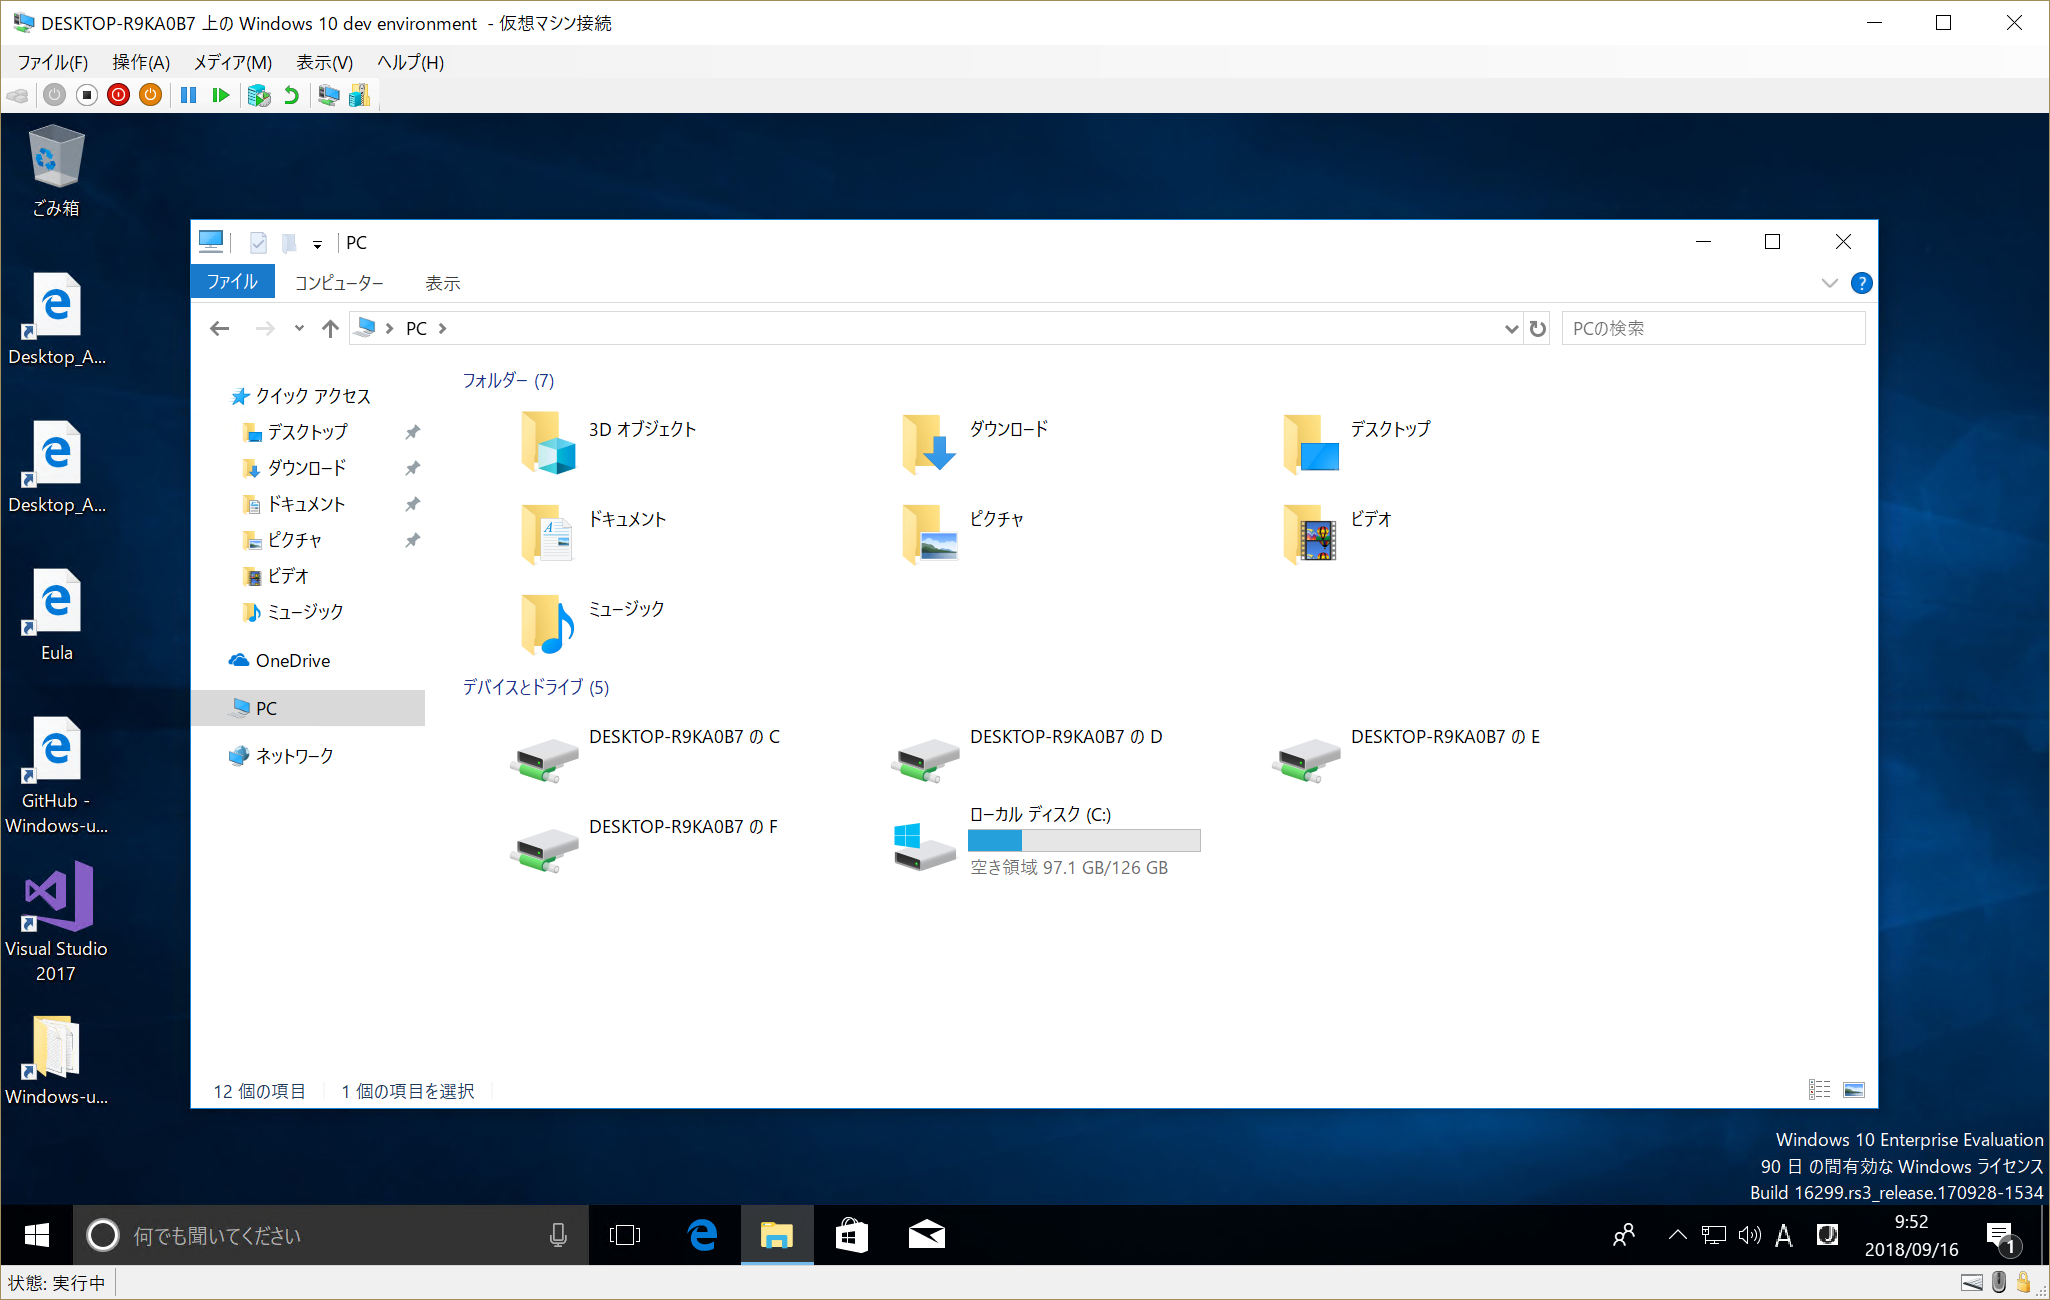Create a VM checkpoint via toolbar icon
The image size is (2050, 1300).
coord(259,95)
